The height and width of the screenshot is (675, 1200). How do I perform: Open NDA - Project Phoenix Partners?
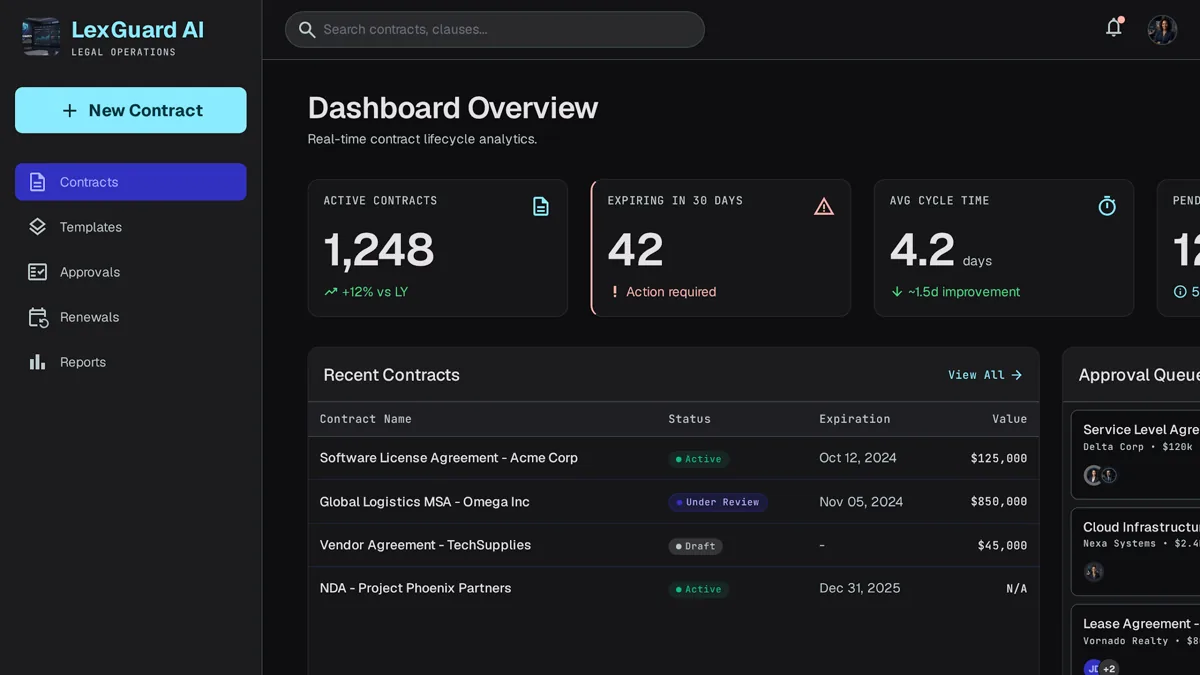[416, 588]
